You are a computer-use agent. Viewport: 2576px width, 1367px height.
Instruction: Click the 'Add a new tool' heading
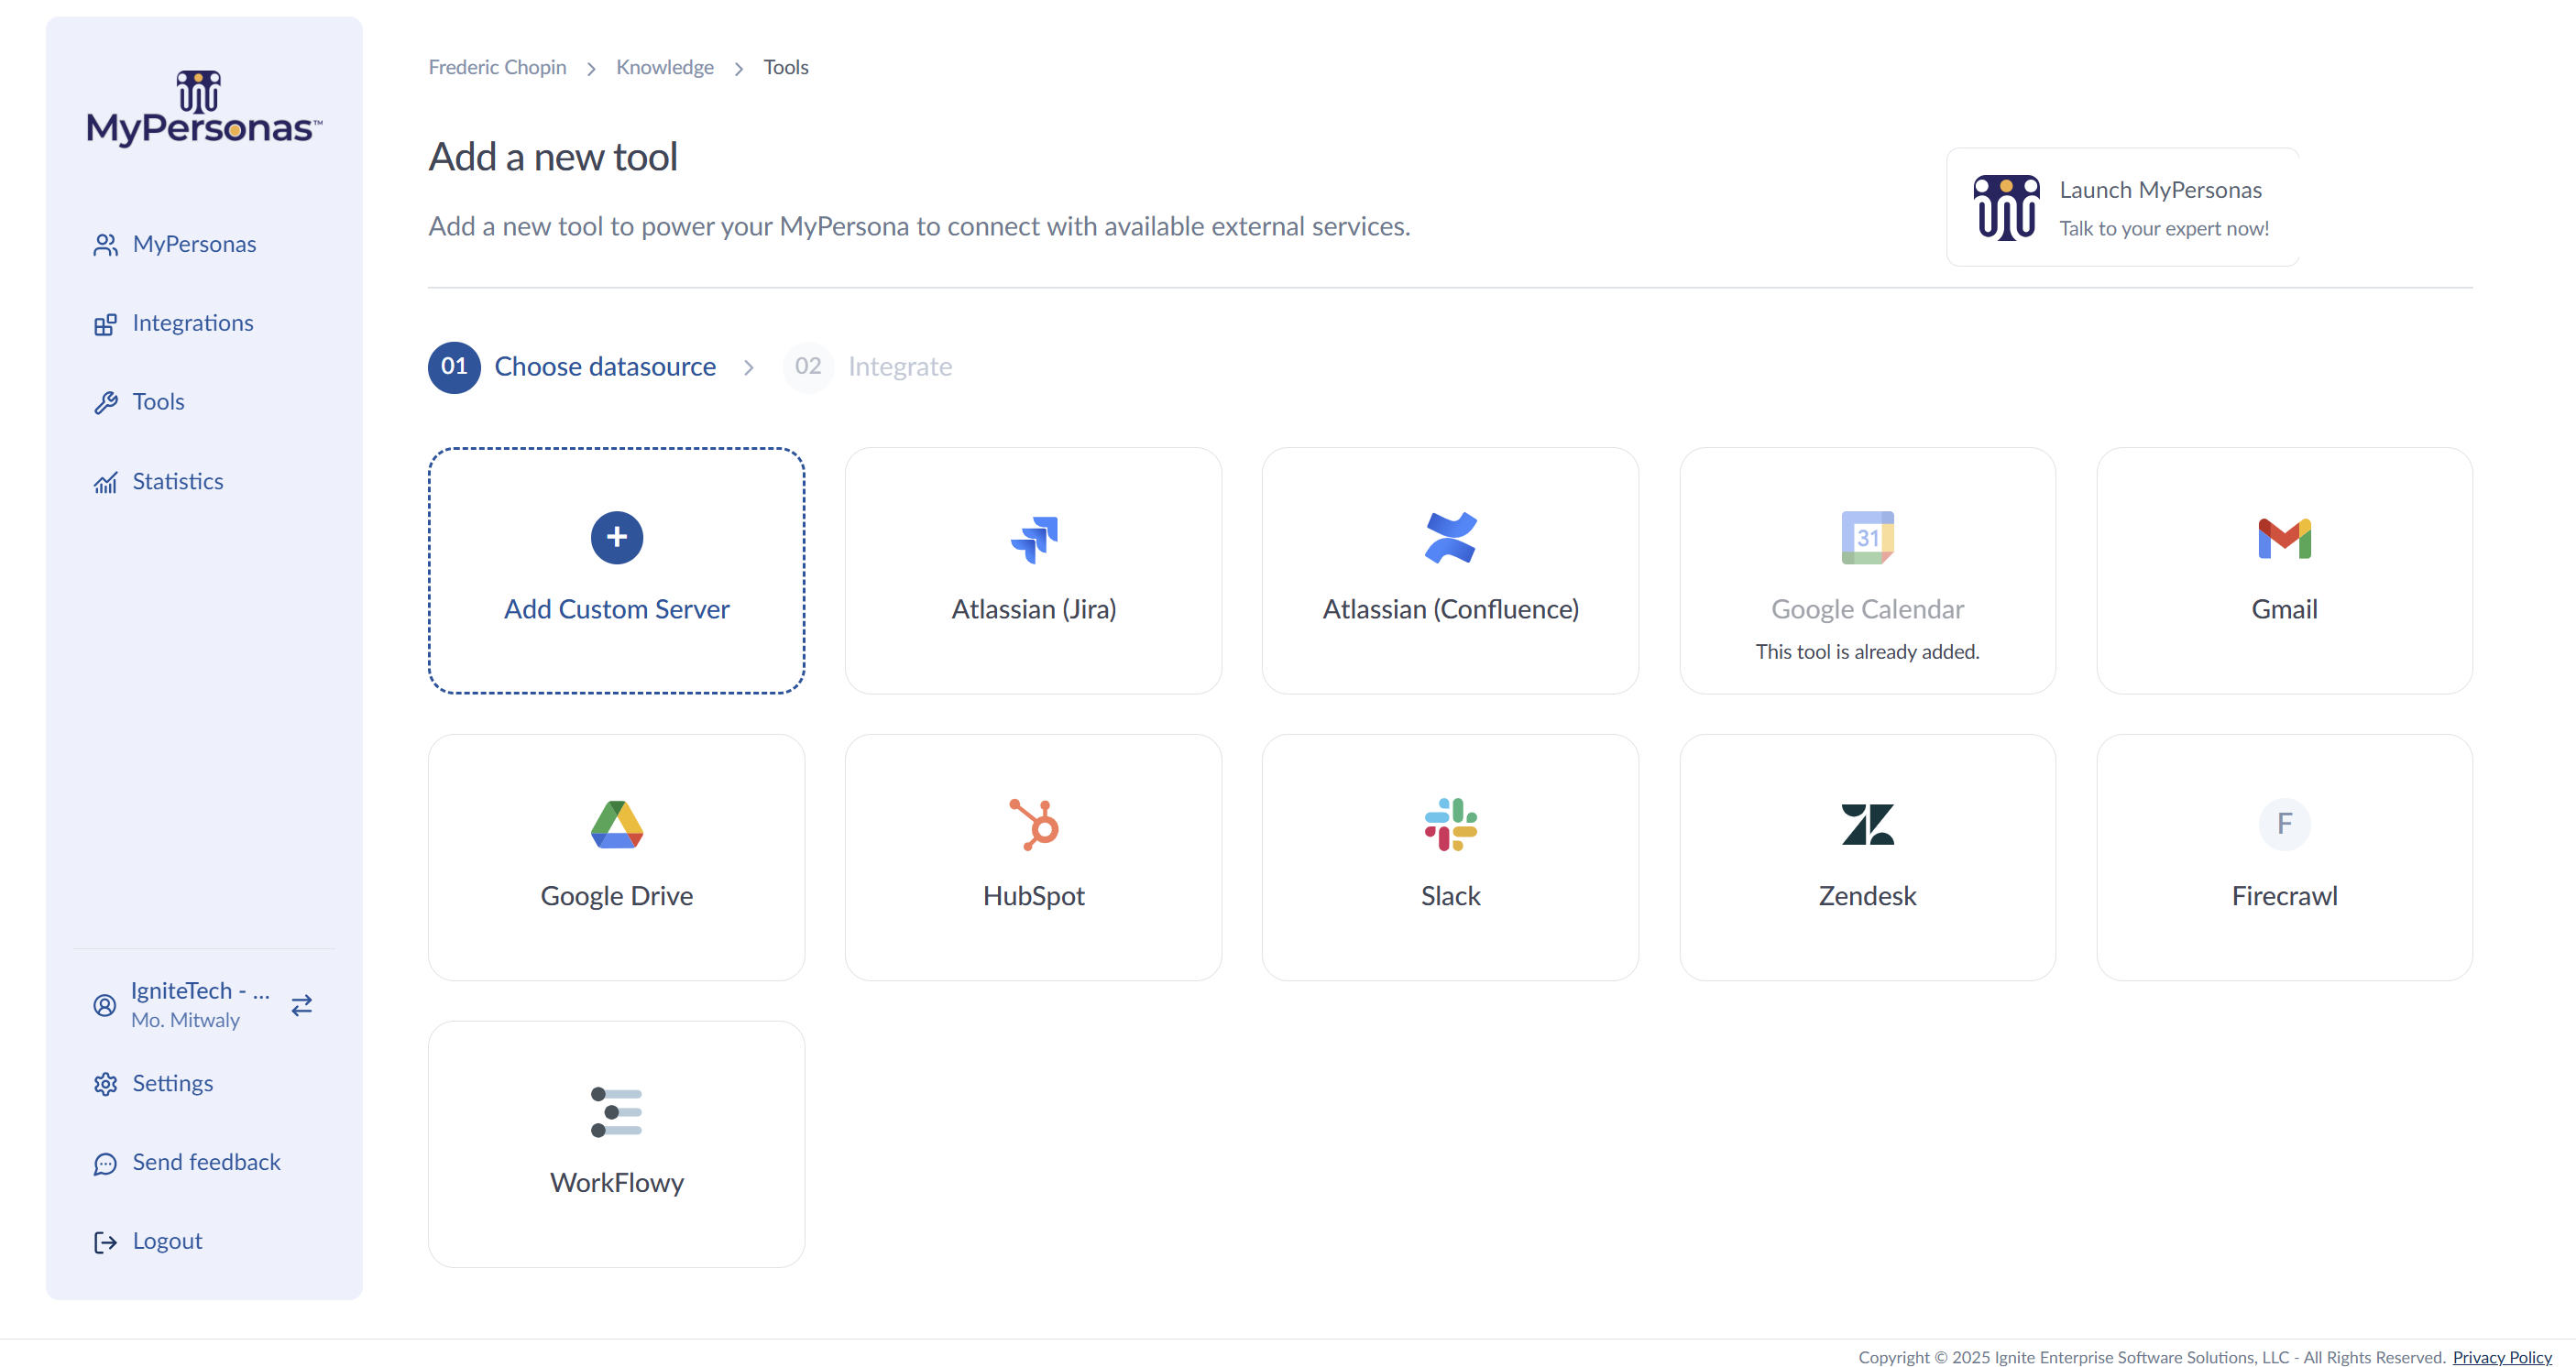tap(553, 157)
